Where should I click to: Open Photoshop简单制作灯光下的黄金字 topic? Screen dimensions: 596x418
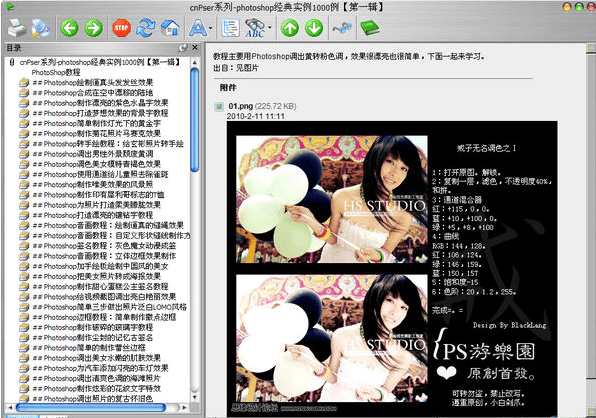[97, 124]
